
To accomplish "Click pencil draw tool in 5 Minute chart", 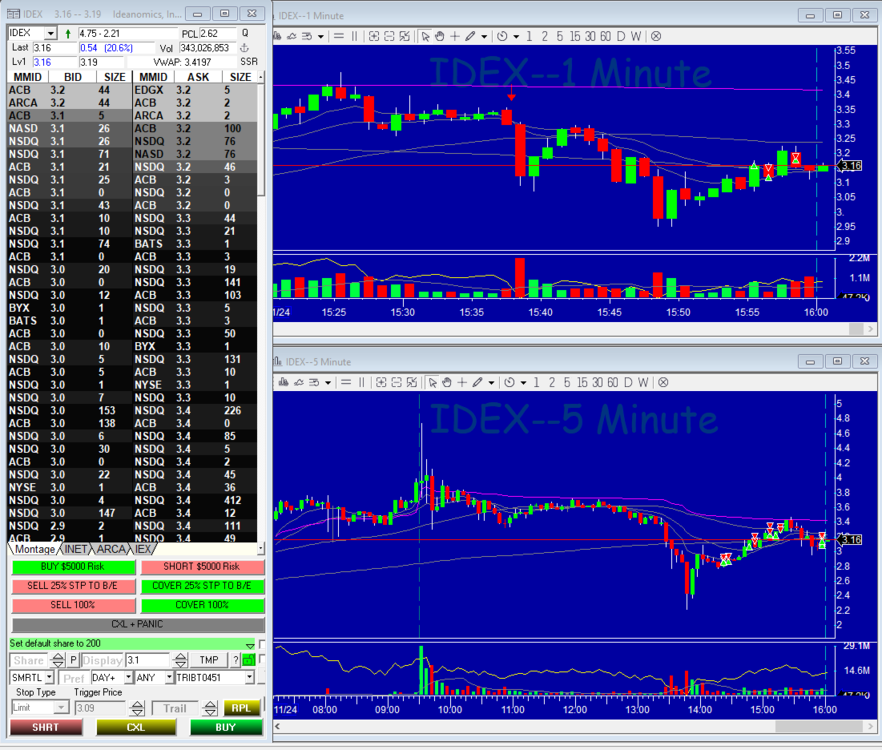I will pyautogui.click(x=479, y=382).
